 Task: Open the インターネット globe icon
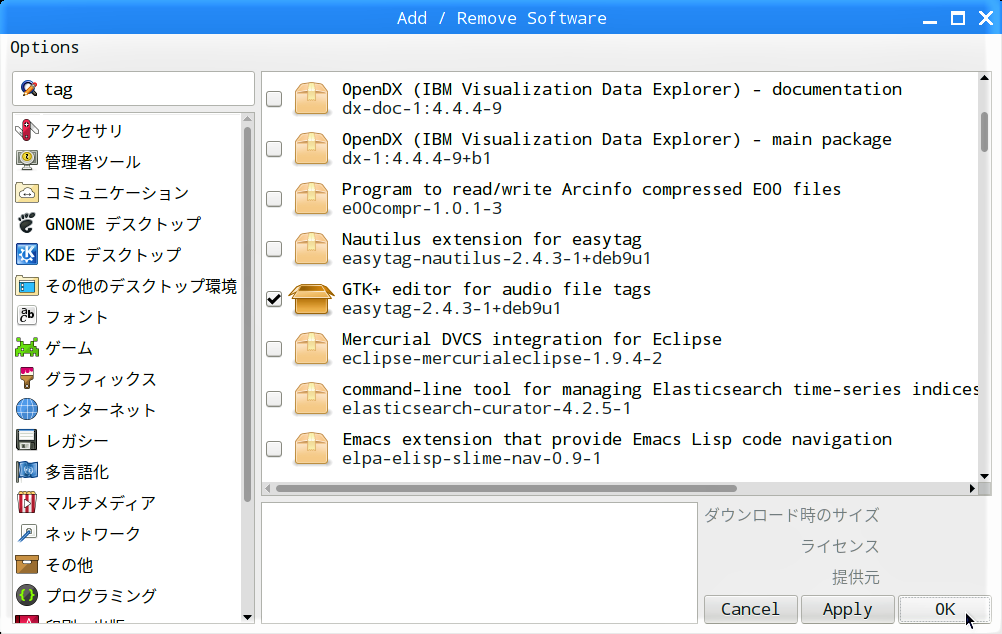(27, 410)
